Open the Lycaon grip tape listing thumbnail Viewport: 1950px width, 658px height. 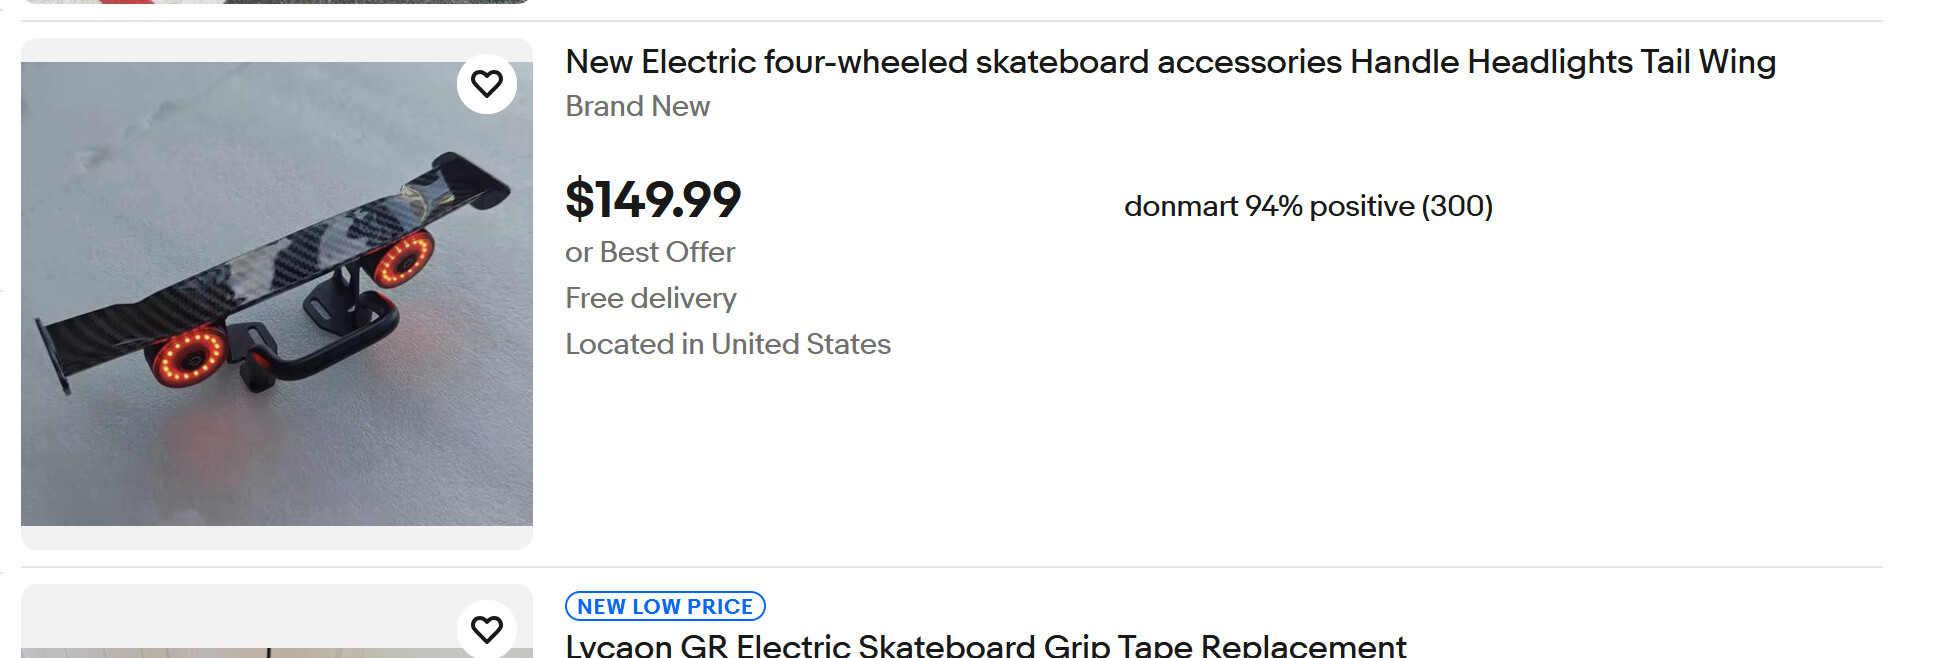pyautogui.click(x=277, y=621)
